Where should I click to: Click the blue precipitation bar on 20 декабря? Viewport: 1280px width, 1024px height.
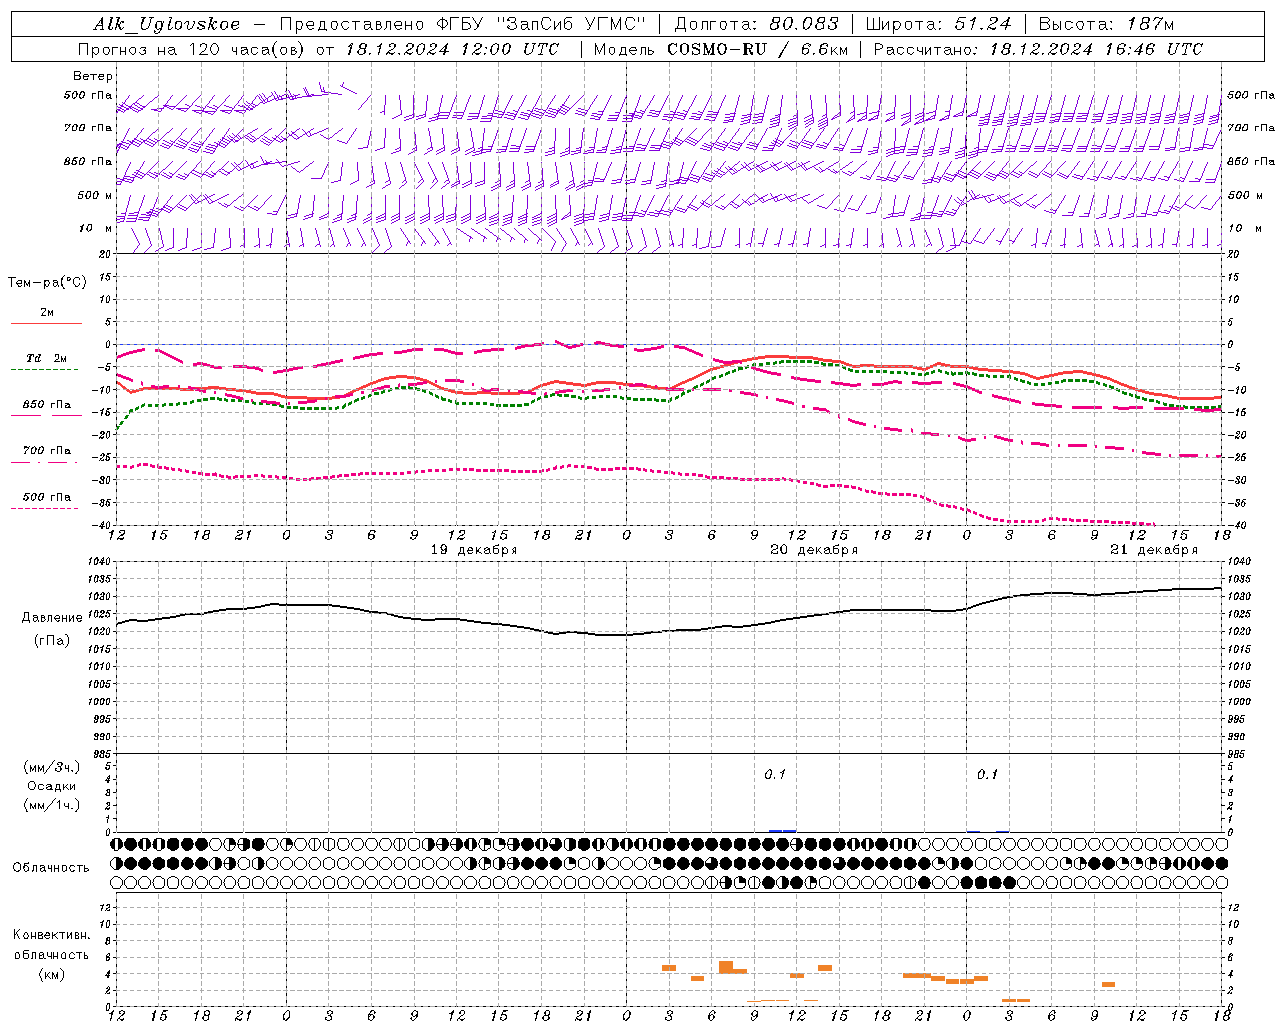(x=782, y=830)
